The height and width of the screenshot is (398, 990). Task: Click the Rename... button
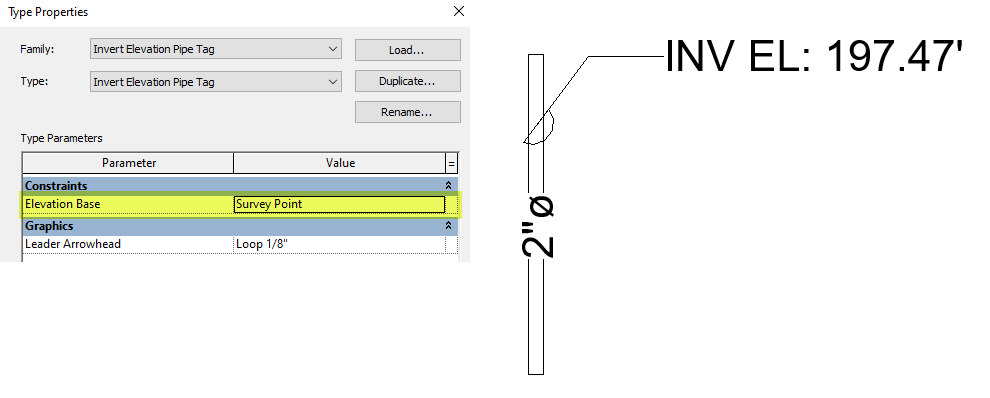407,112
